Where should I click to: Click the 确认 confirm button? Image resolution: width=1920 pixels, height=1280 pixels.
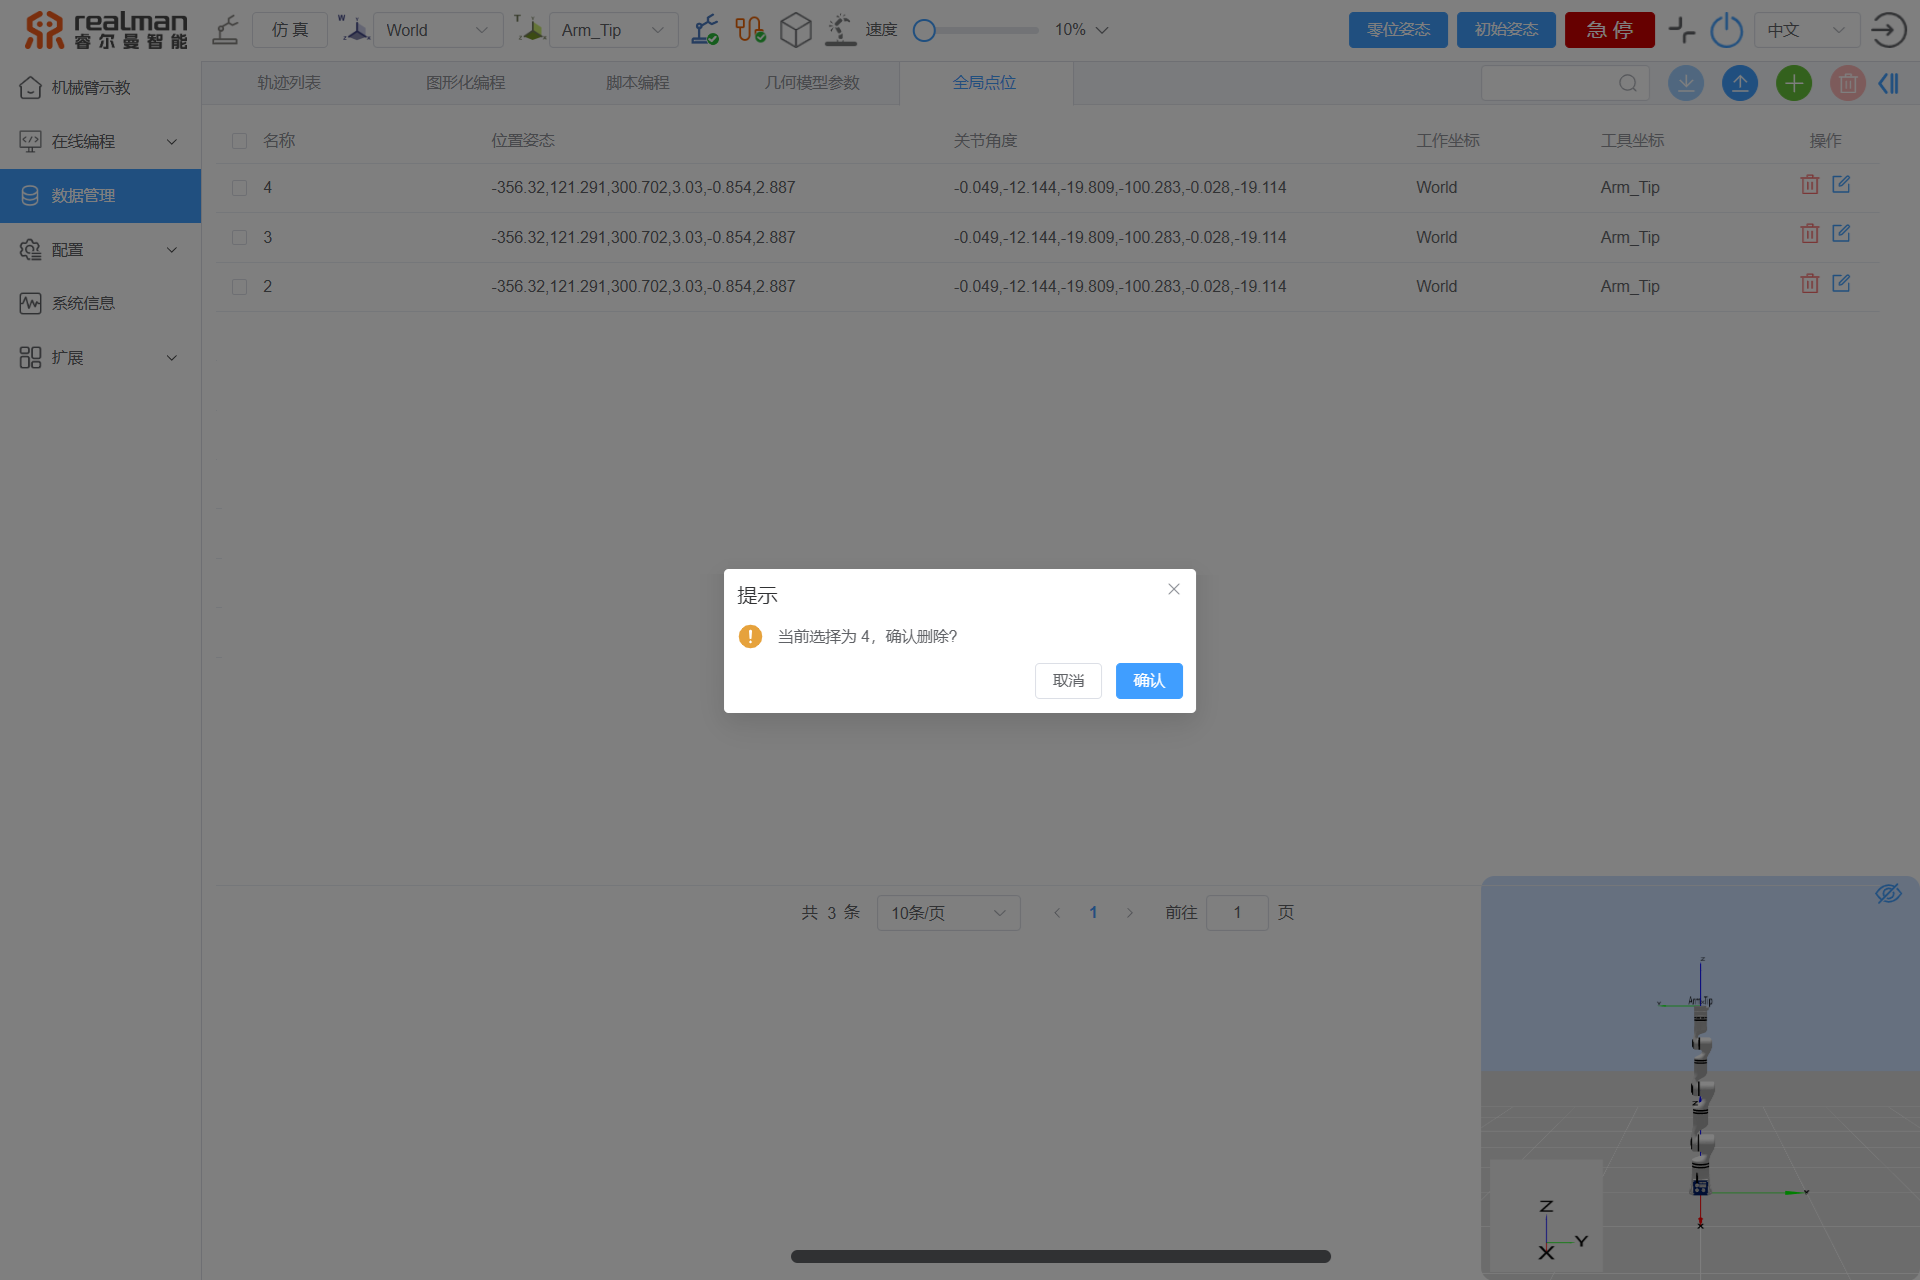tap(1149, 680)
